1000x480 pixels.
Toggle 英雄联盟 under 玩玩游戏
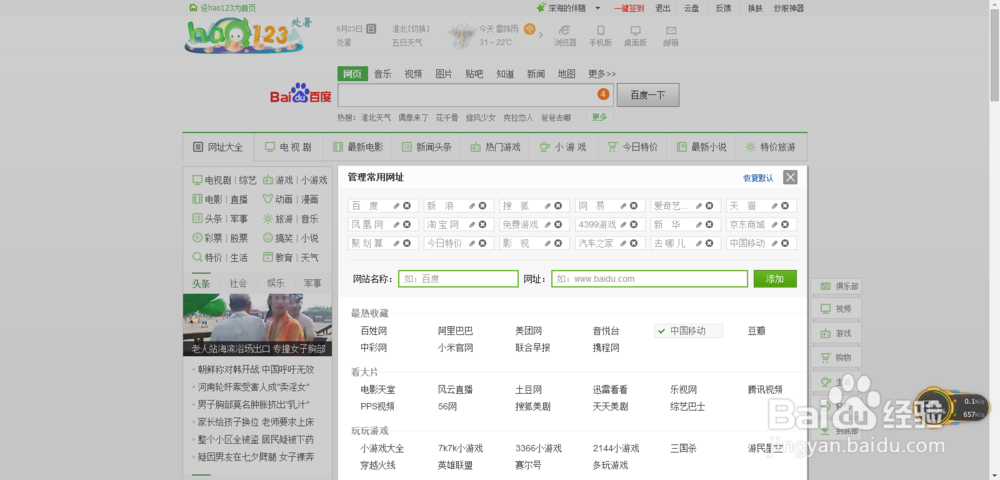tap(455, 465)
